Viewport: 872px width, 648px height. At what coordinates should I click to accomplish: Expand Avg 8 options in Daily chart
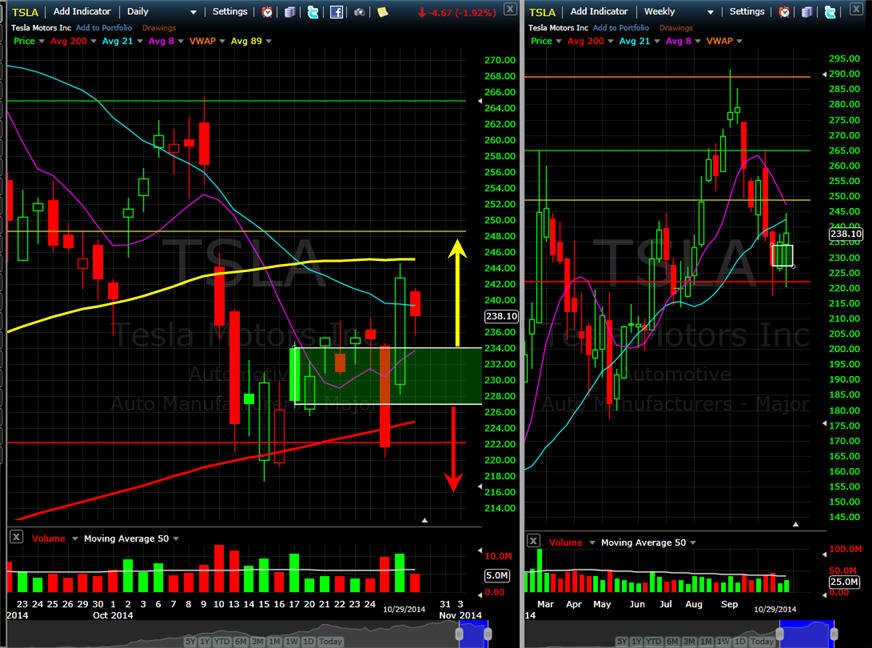click(180, 41)
